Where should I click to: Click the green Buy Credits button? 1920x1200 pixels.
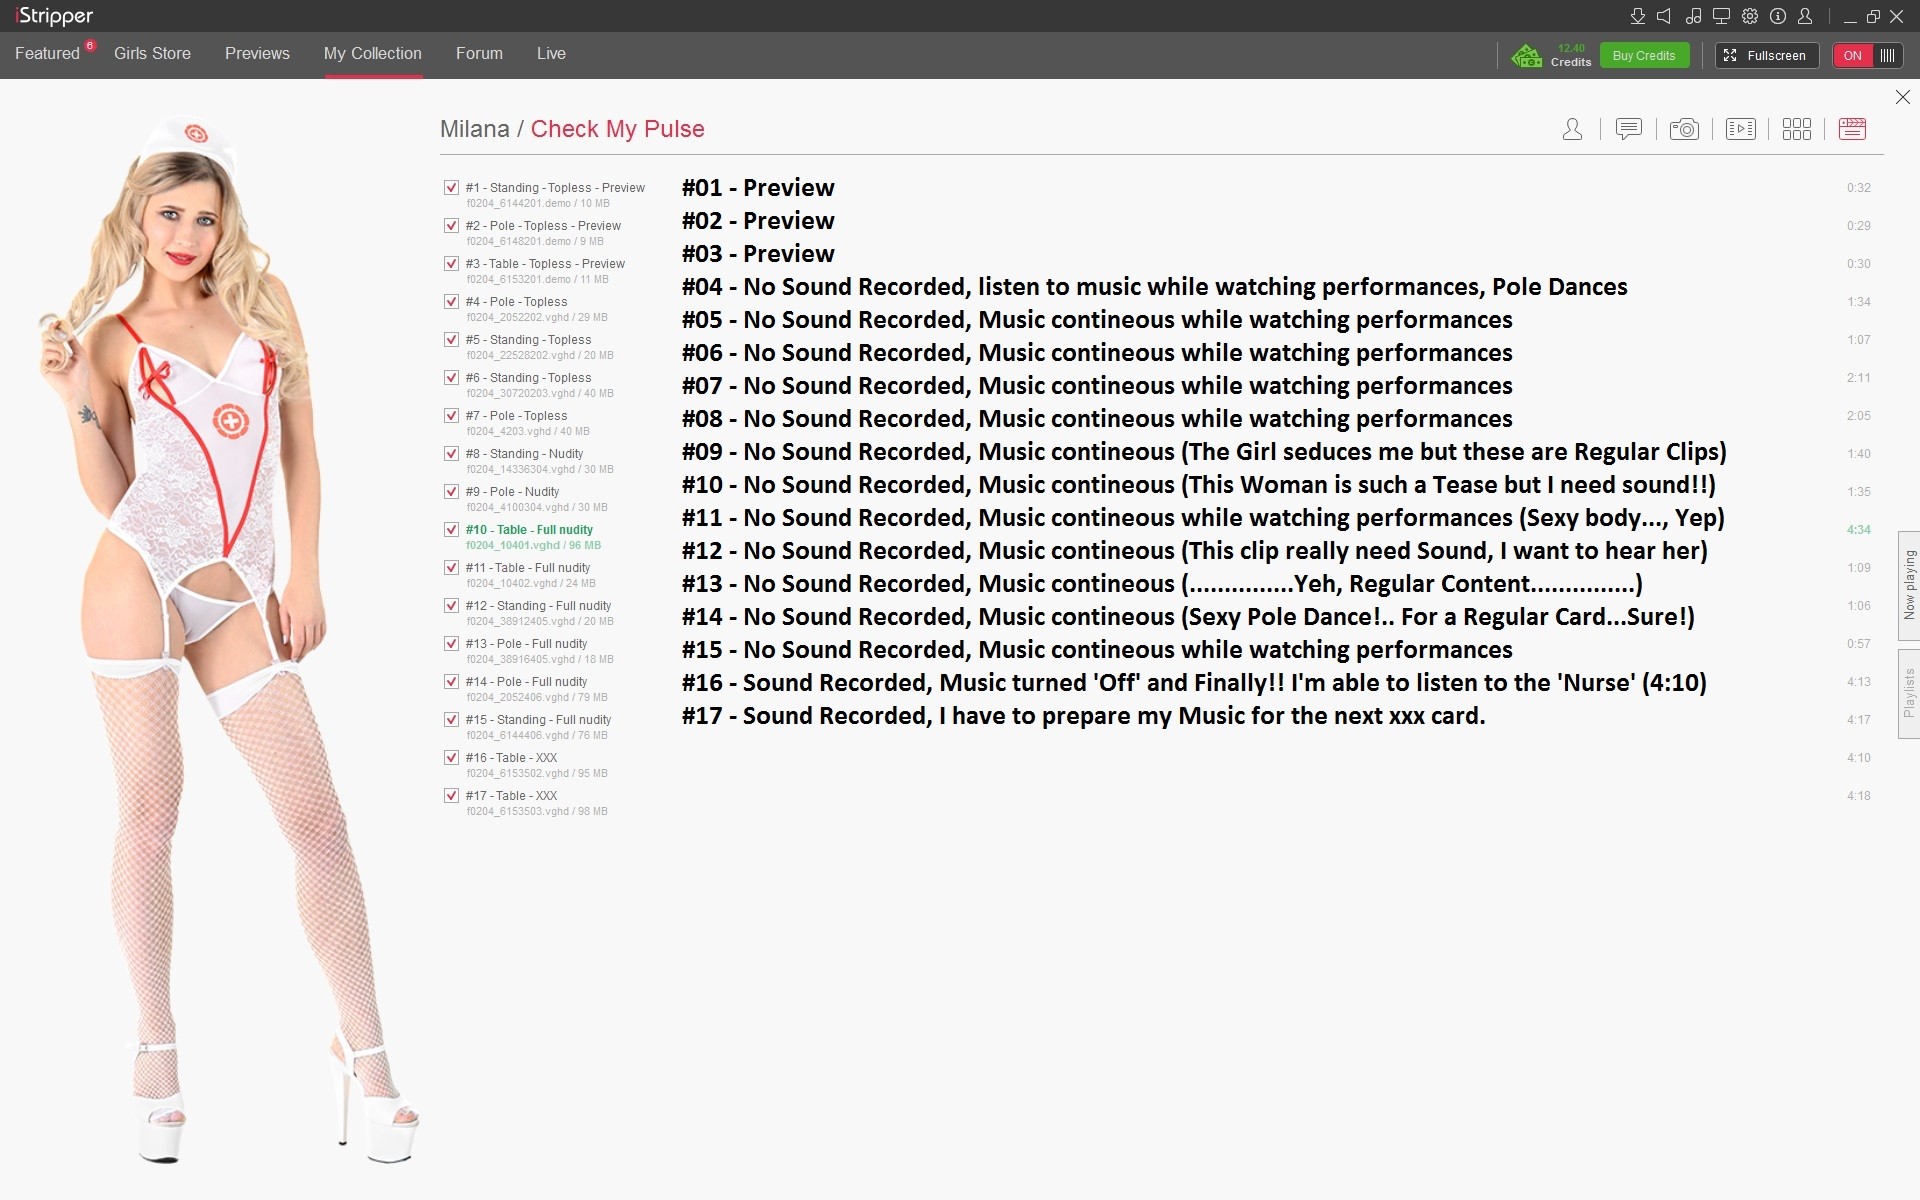pyautogui.click(x=1643, y=55)
